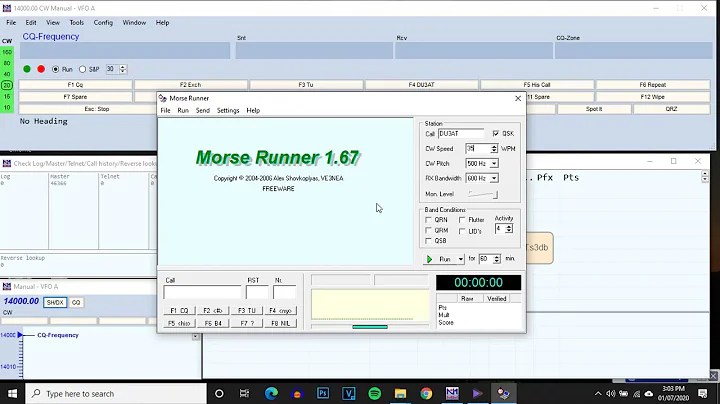This screenshot has height=404, width=720.
Task: Open the app icon beside Edge on taskbar
Action: point(297,393)
